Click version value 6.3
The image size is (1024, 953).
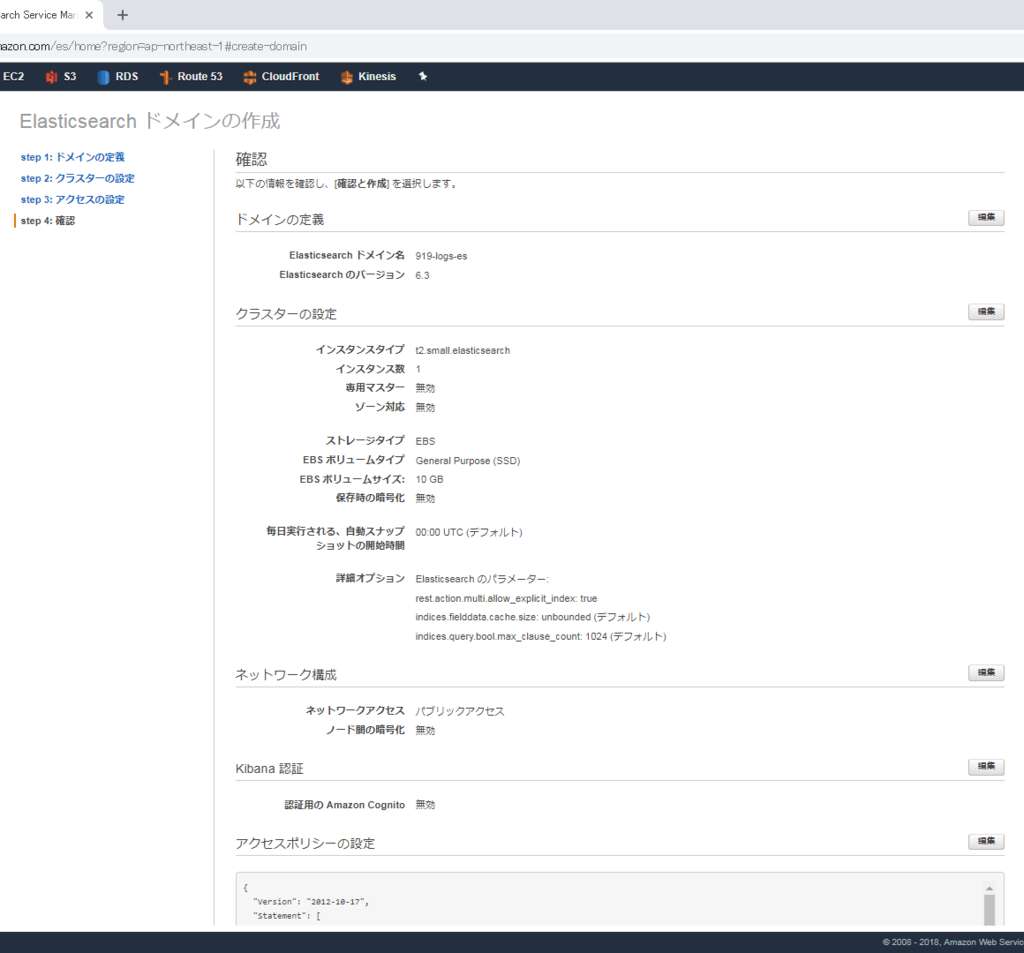pos(423,276)
